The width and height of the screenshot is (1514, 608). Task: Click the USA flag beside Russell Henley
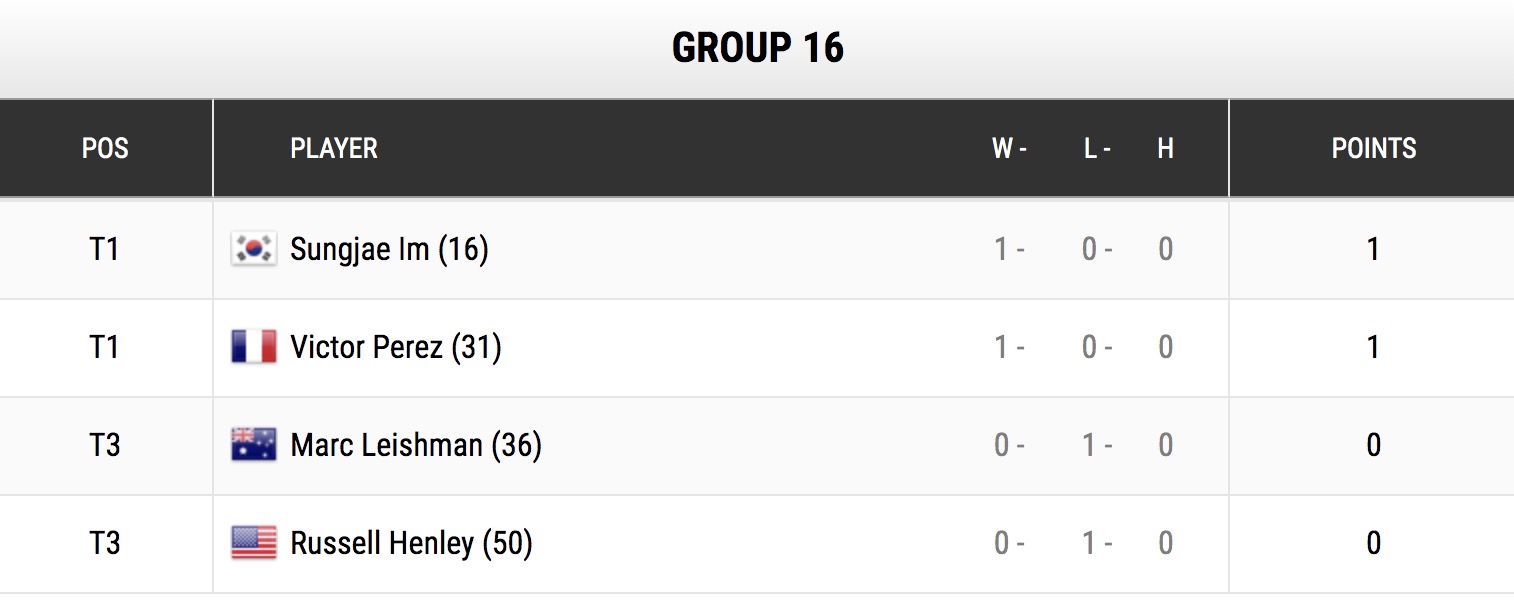254,543
